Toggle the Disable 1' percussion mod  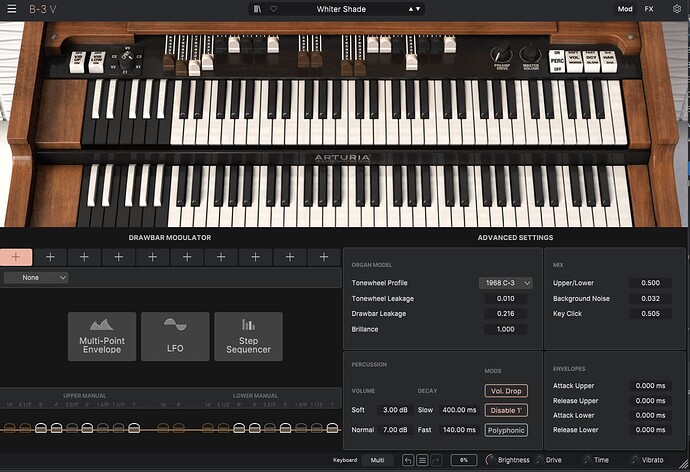(506, 410)
